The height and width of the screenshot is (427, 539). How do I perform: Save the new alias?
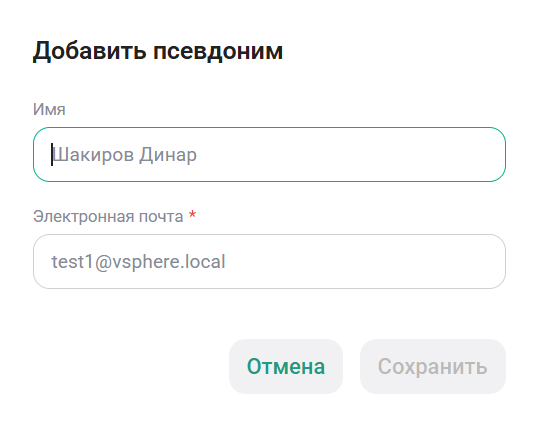[x=433, y=366]
